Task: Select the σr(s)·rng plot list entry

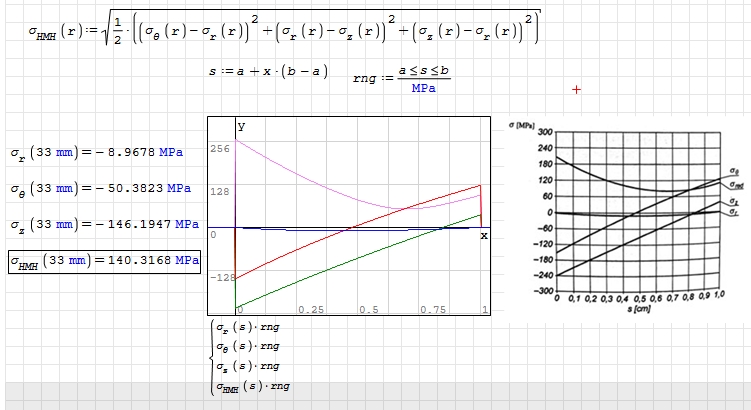Action: (x=252, y=326)
